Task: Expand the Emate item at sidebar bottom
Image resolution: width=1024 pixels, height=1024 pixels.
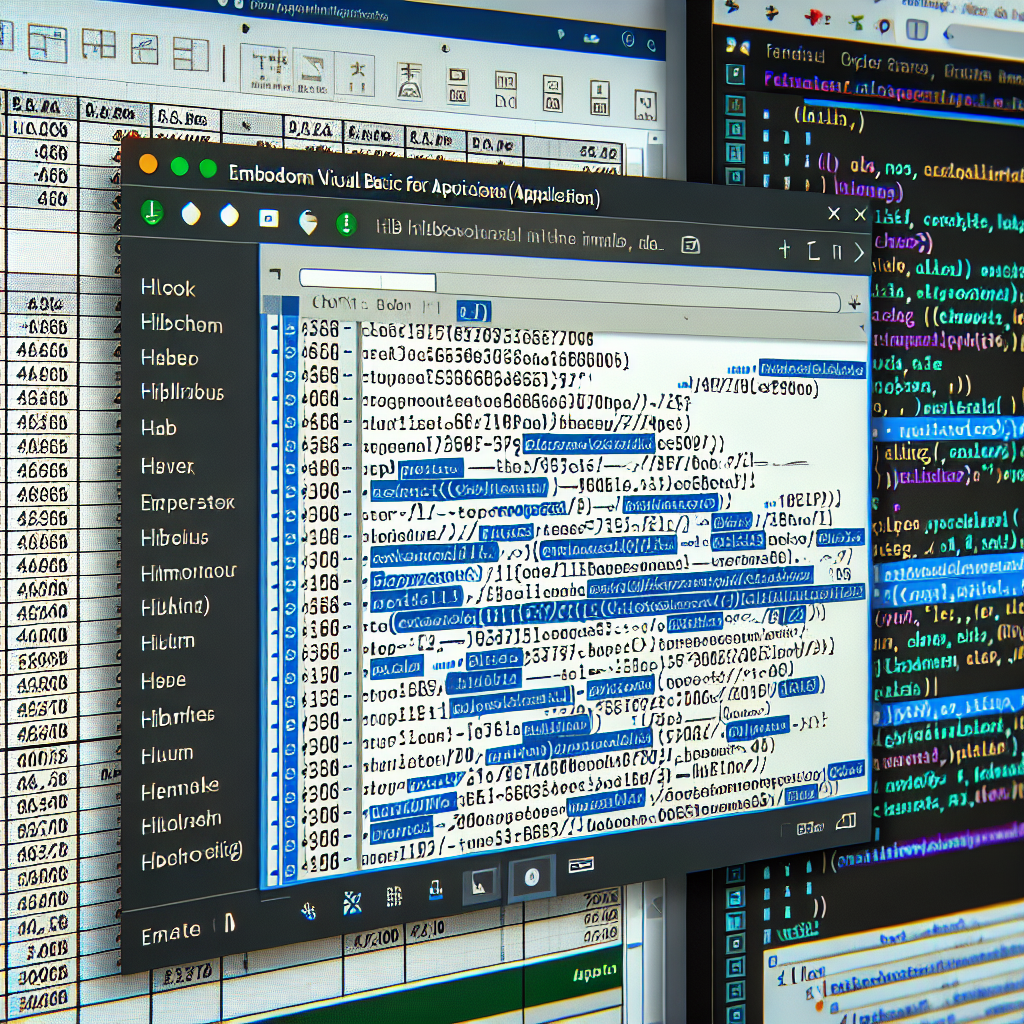Action: click(171, 932)
